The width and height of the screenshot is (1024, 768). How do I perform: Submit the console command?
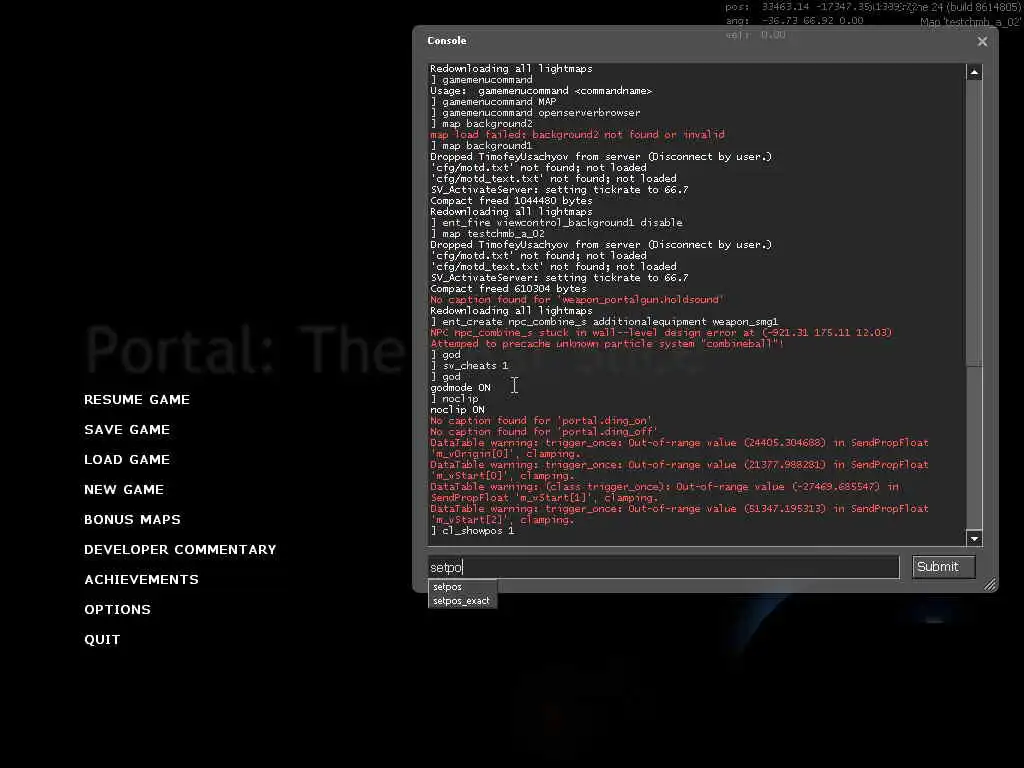pyautogui.click(x=943, y=567)
